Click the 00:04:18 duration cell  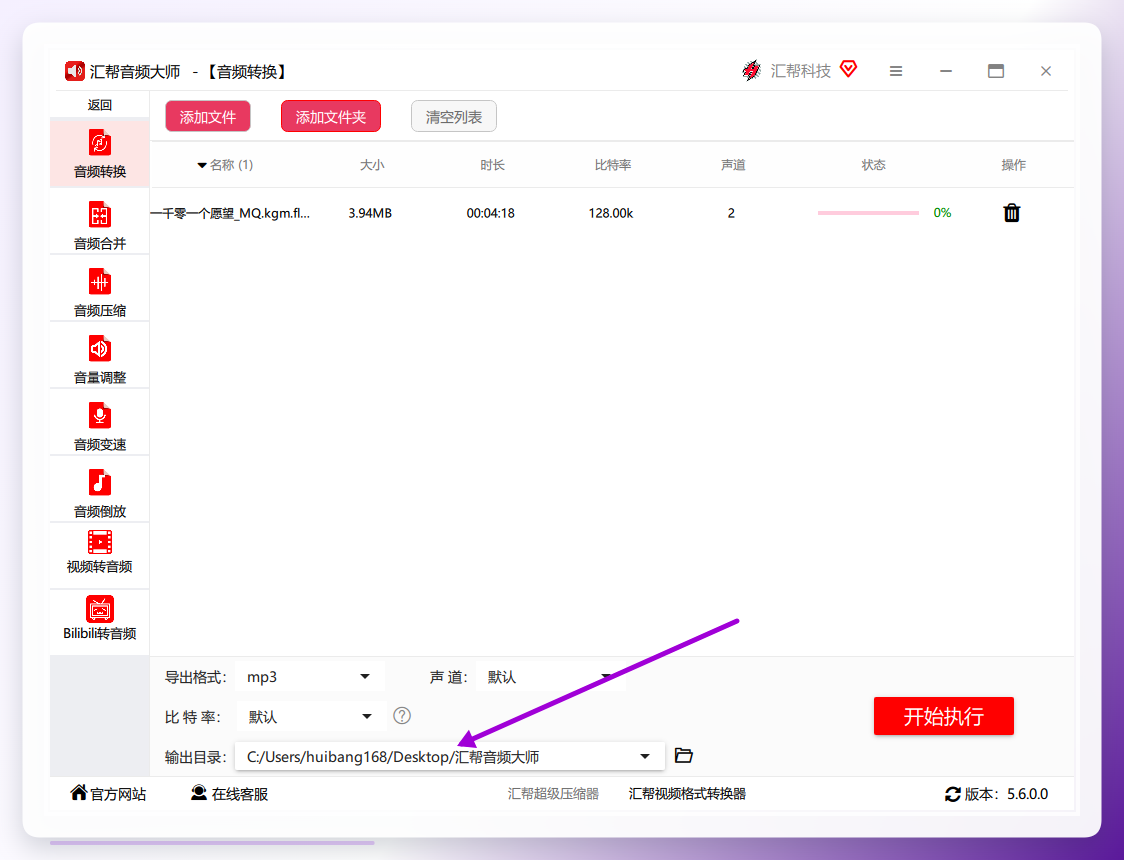tap(490, 213)
